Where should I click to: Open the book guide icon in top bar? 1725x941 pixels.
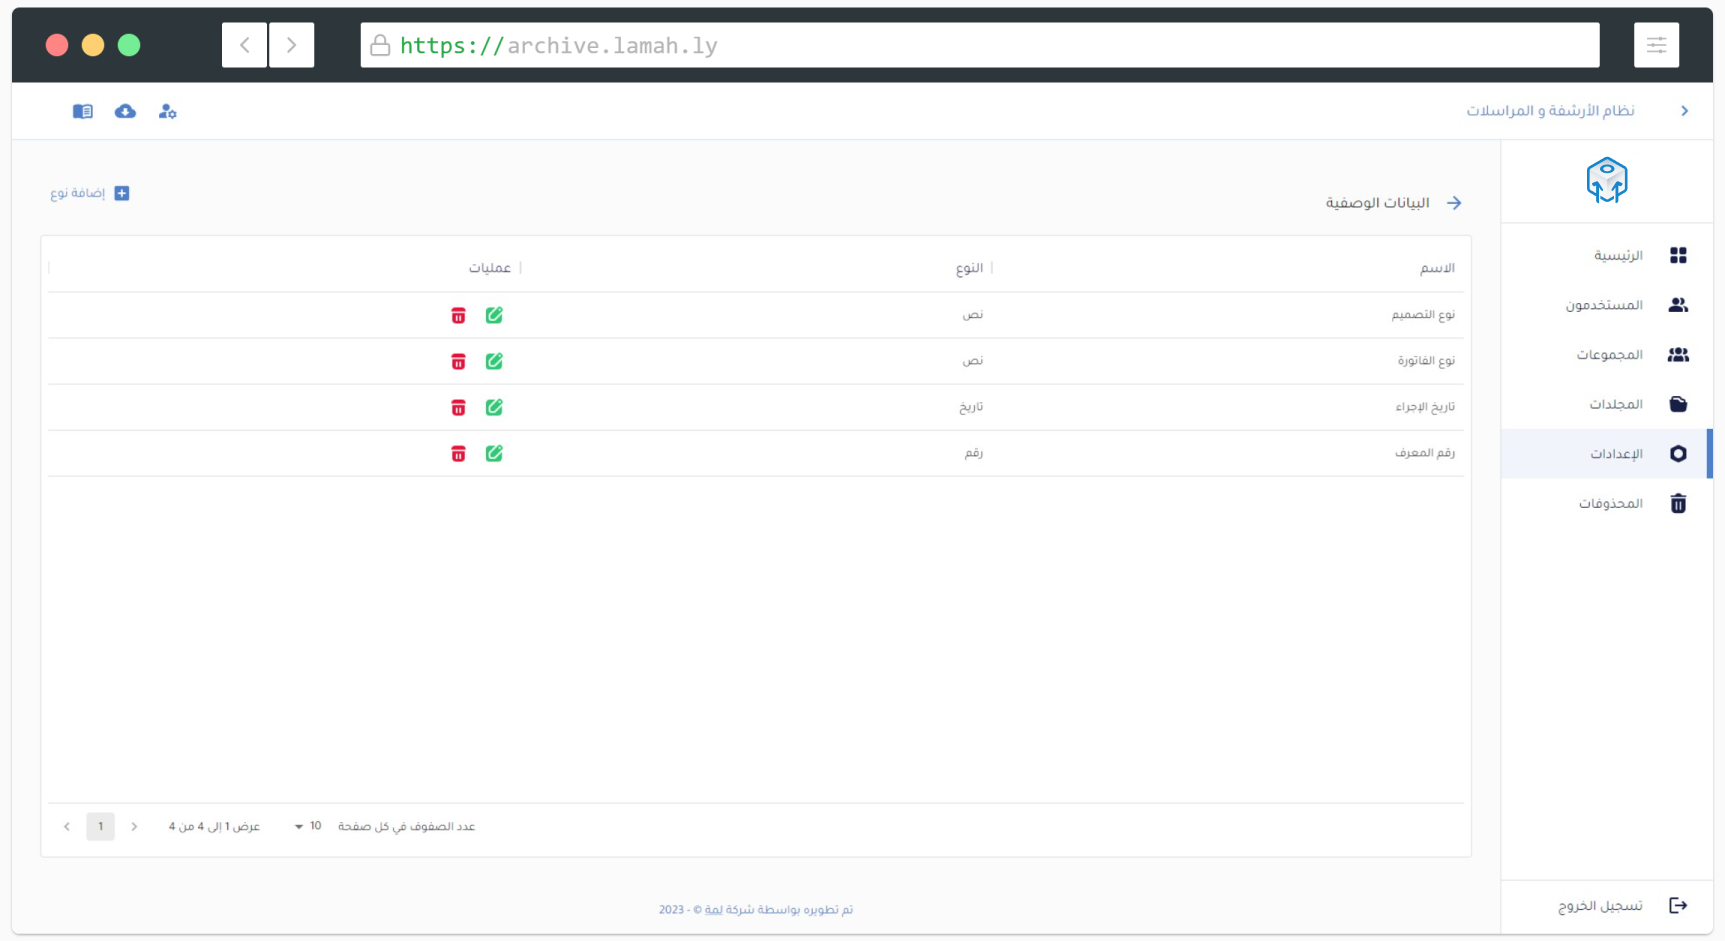(83, 111)
